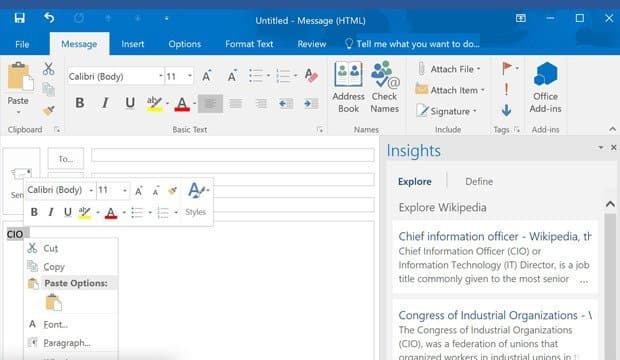
Task: Open Office Add-ins
Action: coord(545,87)
